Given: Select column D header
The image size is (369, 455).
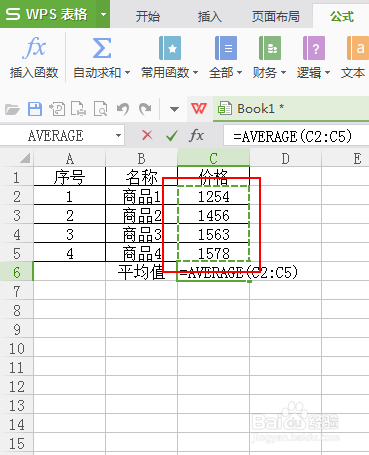Looking at the screenshot, I should 285,158.
